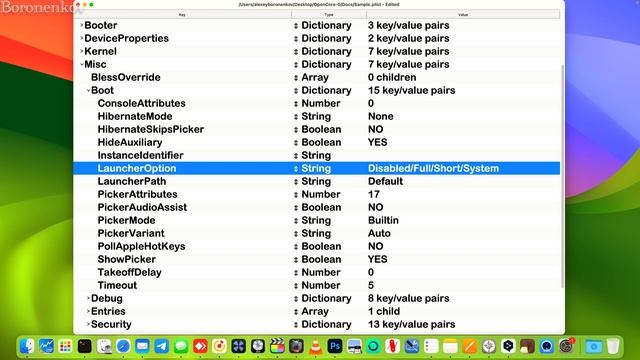Open the Trash in the dock
Viewport: 640px width, 360px height.
click(613, 346)
